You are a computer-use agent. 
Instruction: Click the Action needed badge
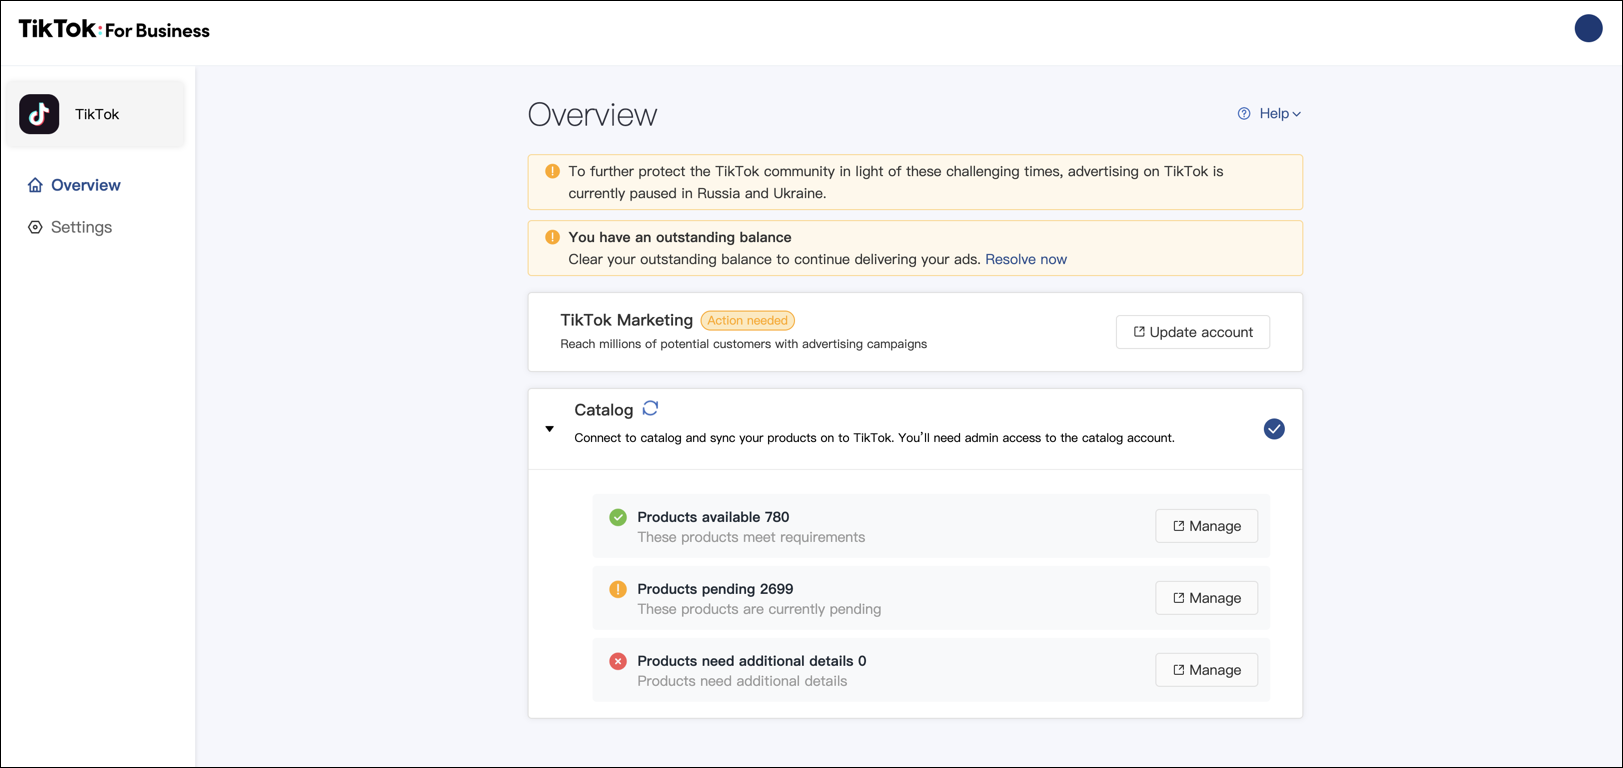(747, 321)
